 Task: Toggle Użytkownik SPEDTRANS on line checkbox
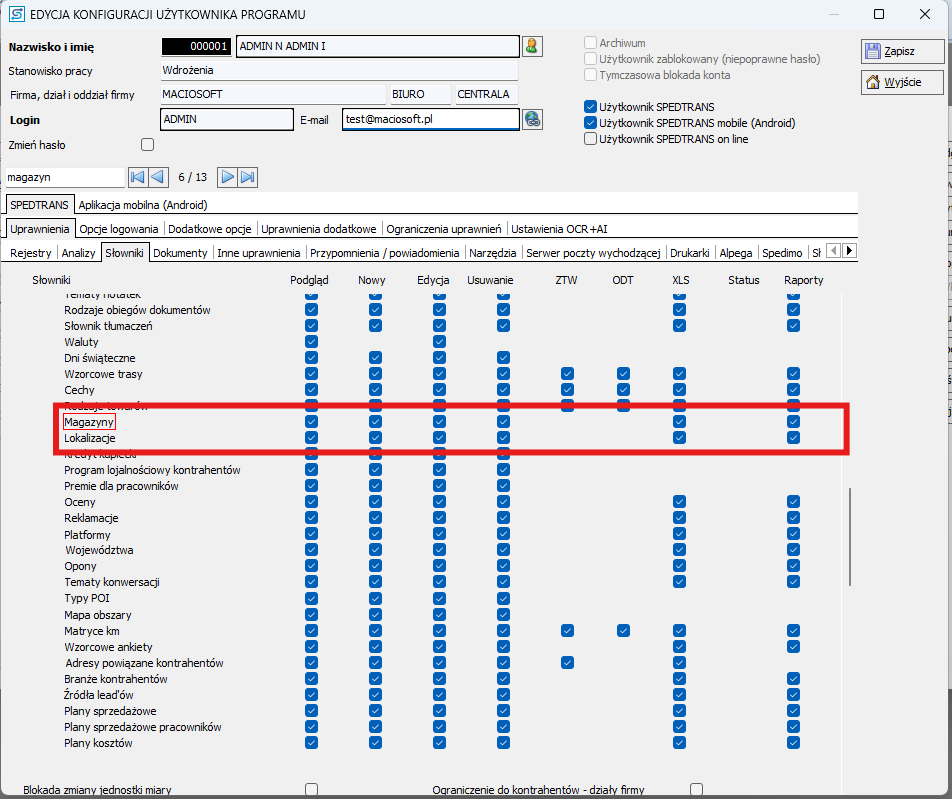[591, 139]
